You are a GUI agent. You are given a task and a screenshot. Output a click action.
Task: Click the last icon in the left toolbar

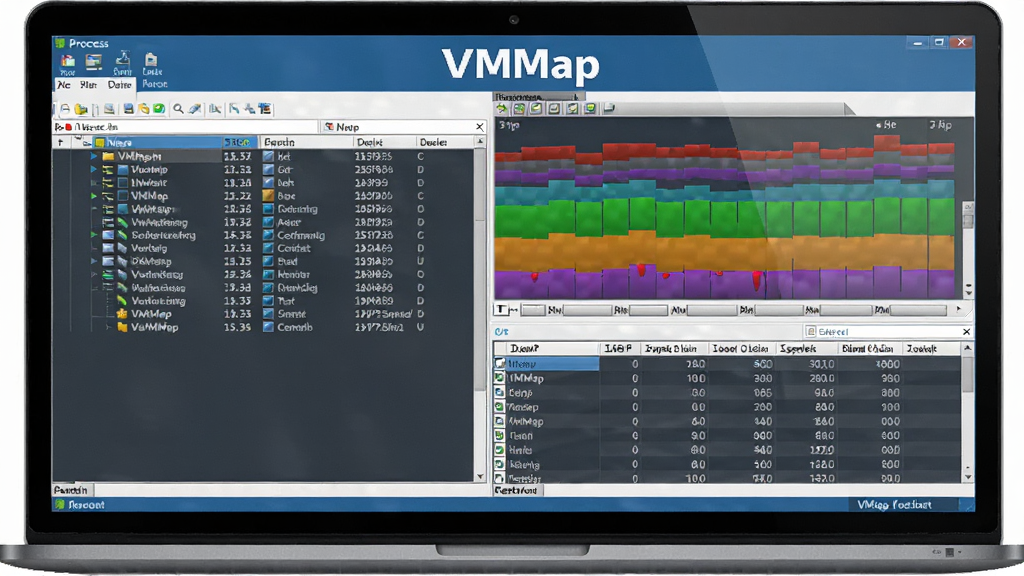(264, 108)
